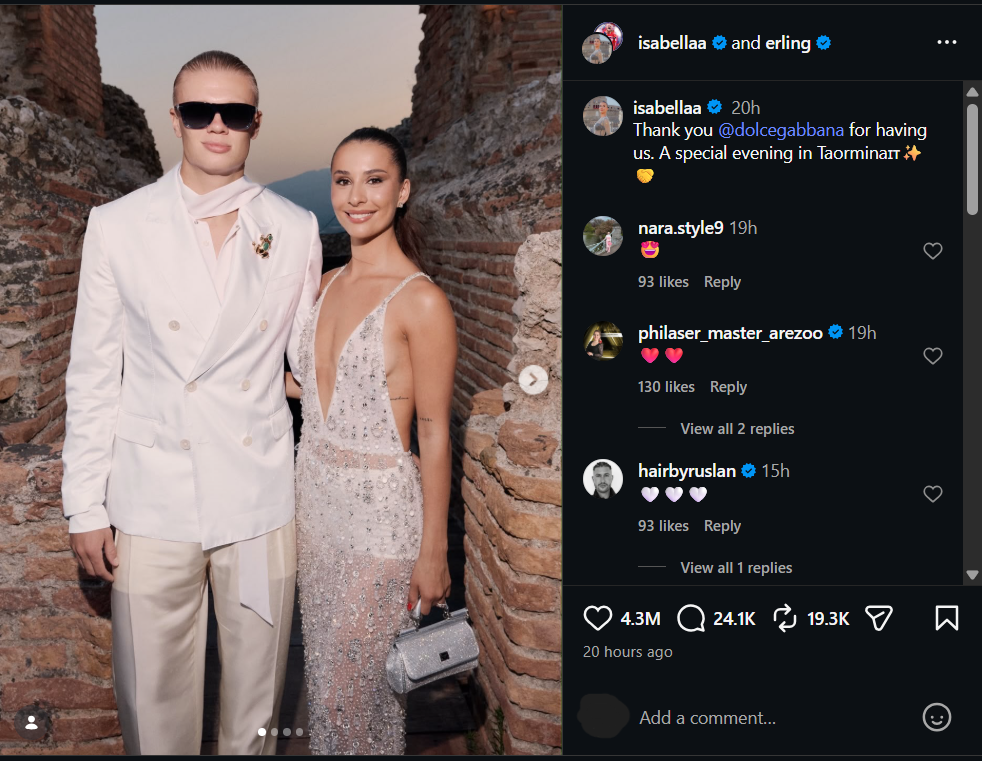Screen dimensions: 982x761
Task: Show tagged people icon on photo
Action: click(31, 723)
